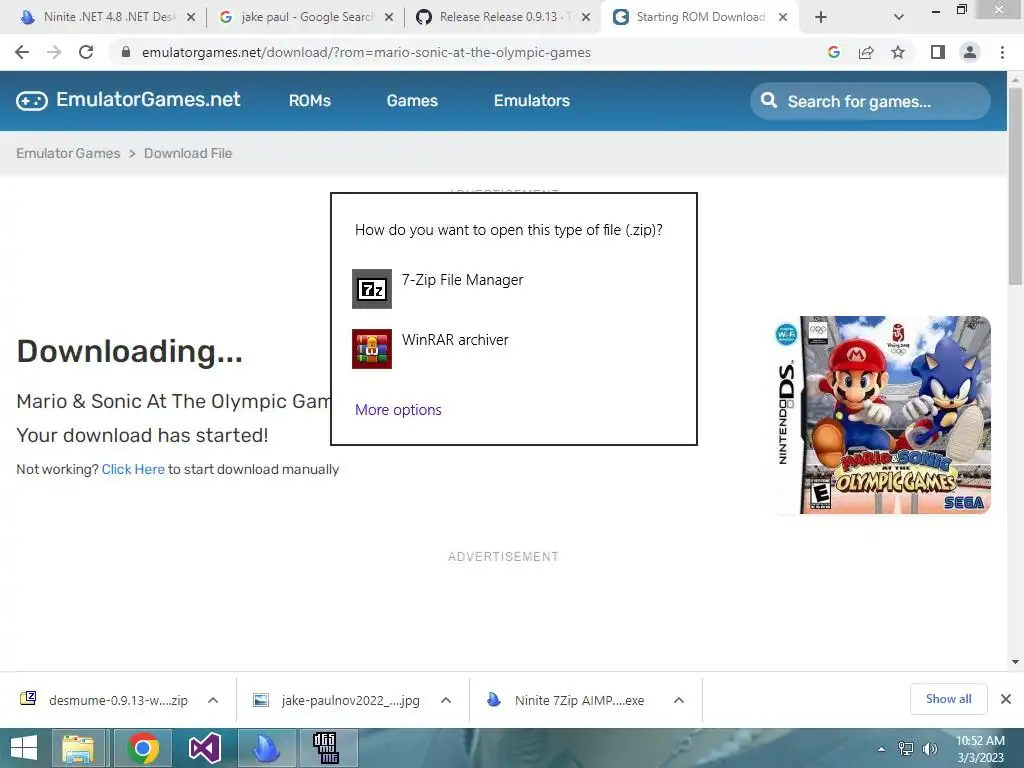Open the Windows Start menu

24,748
